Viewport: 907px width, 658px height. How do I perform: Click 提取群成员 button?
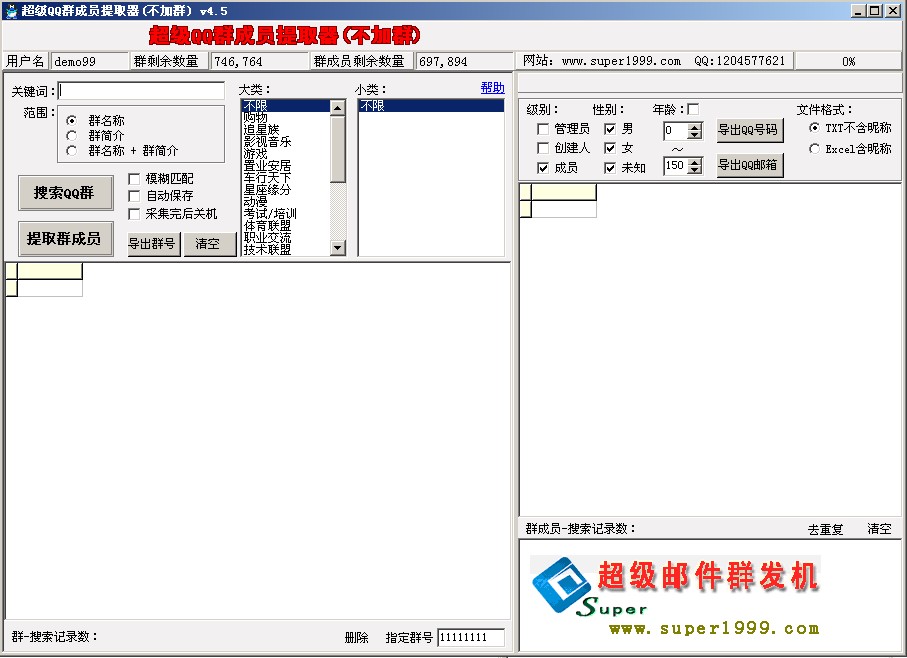click(x=65, y=238)
